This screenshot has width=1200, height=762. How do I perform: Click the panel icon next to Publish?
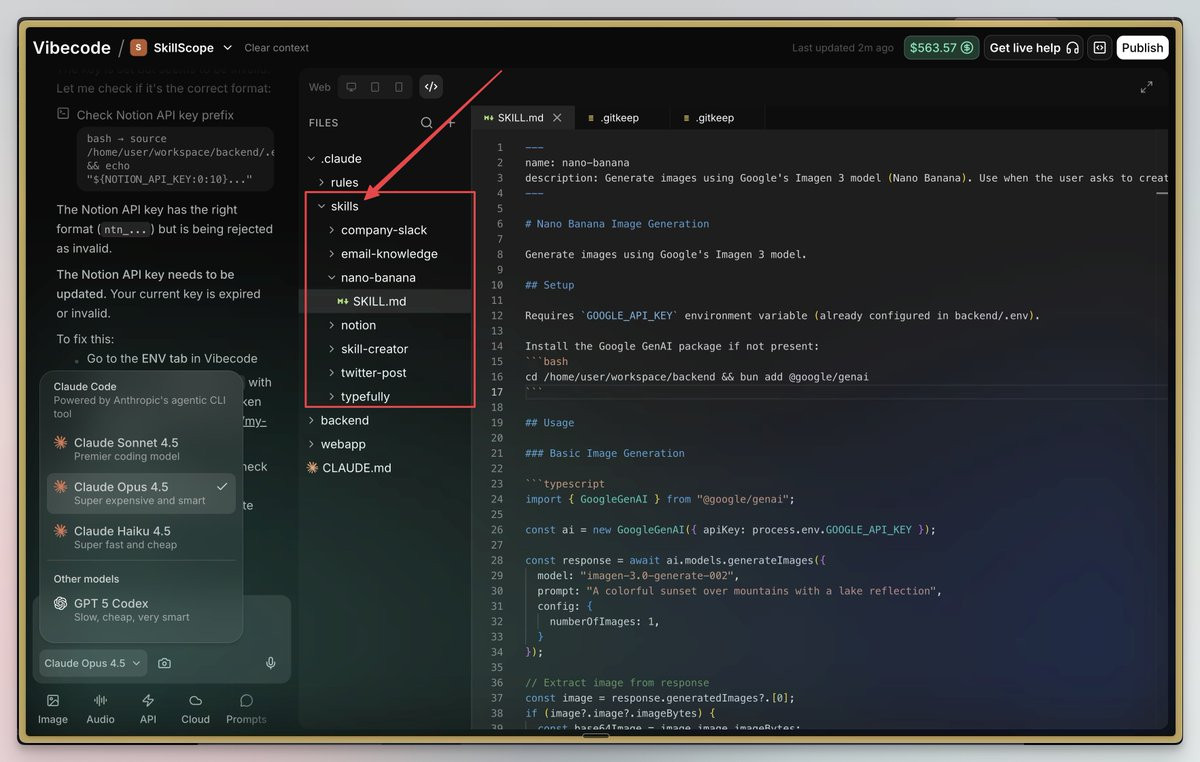[x=1099, y=48]
